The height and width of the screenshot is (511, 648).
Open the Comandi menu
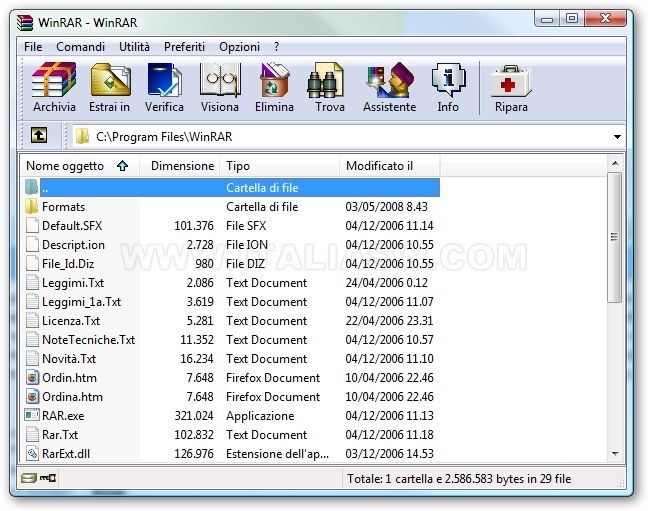click(81, 47)
